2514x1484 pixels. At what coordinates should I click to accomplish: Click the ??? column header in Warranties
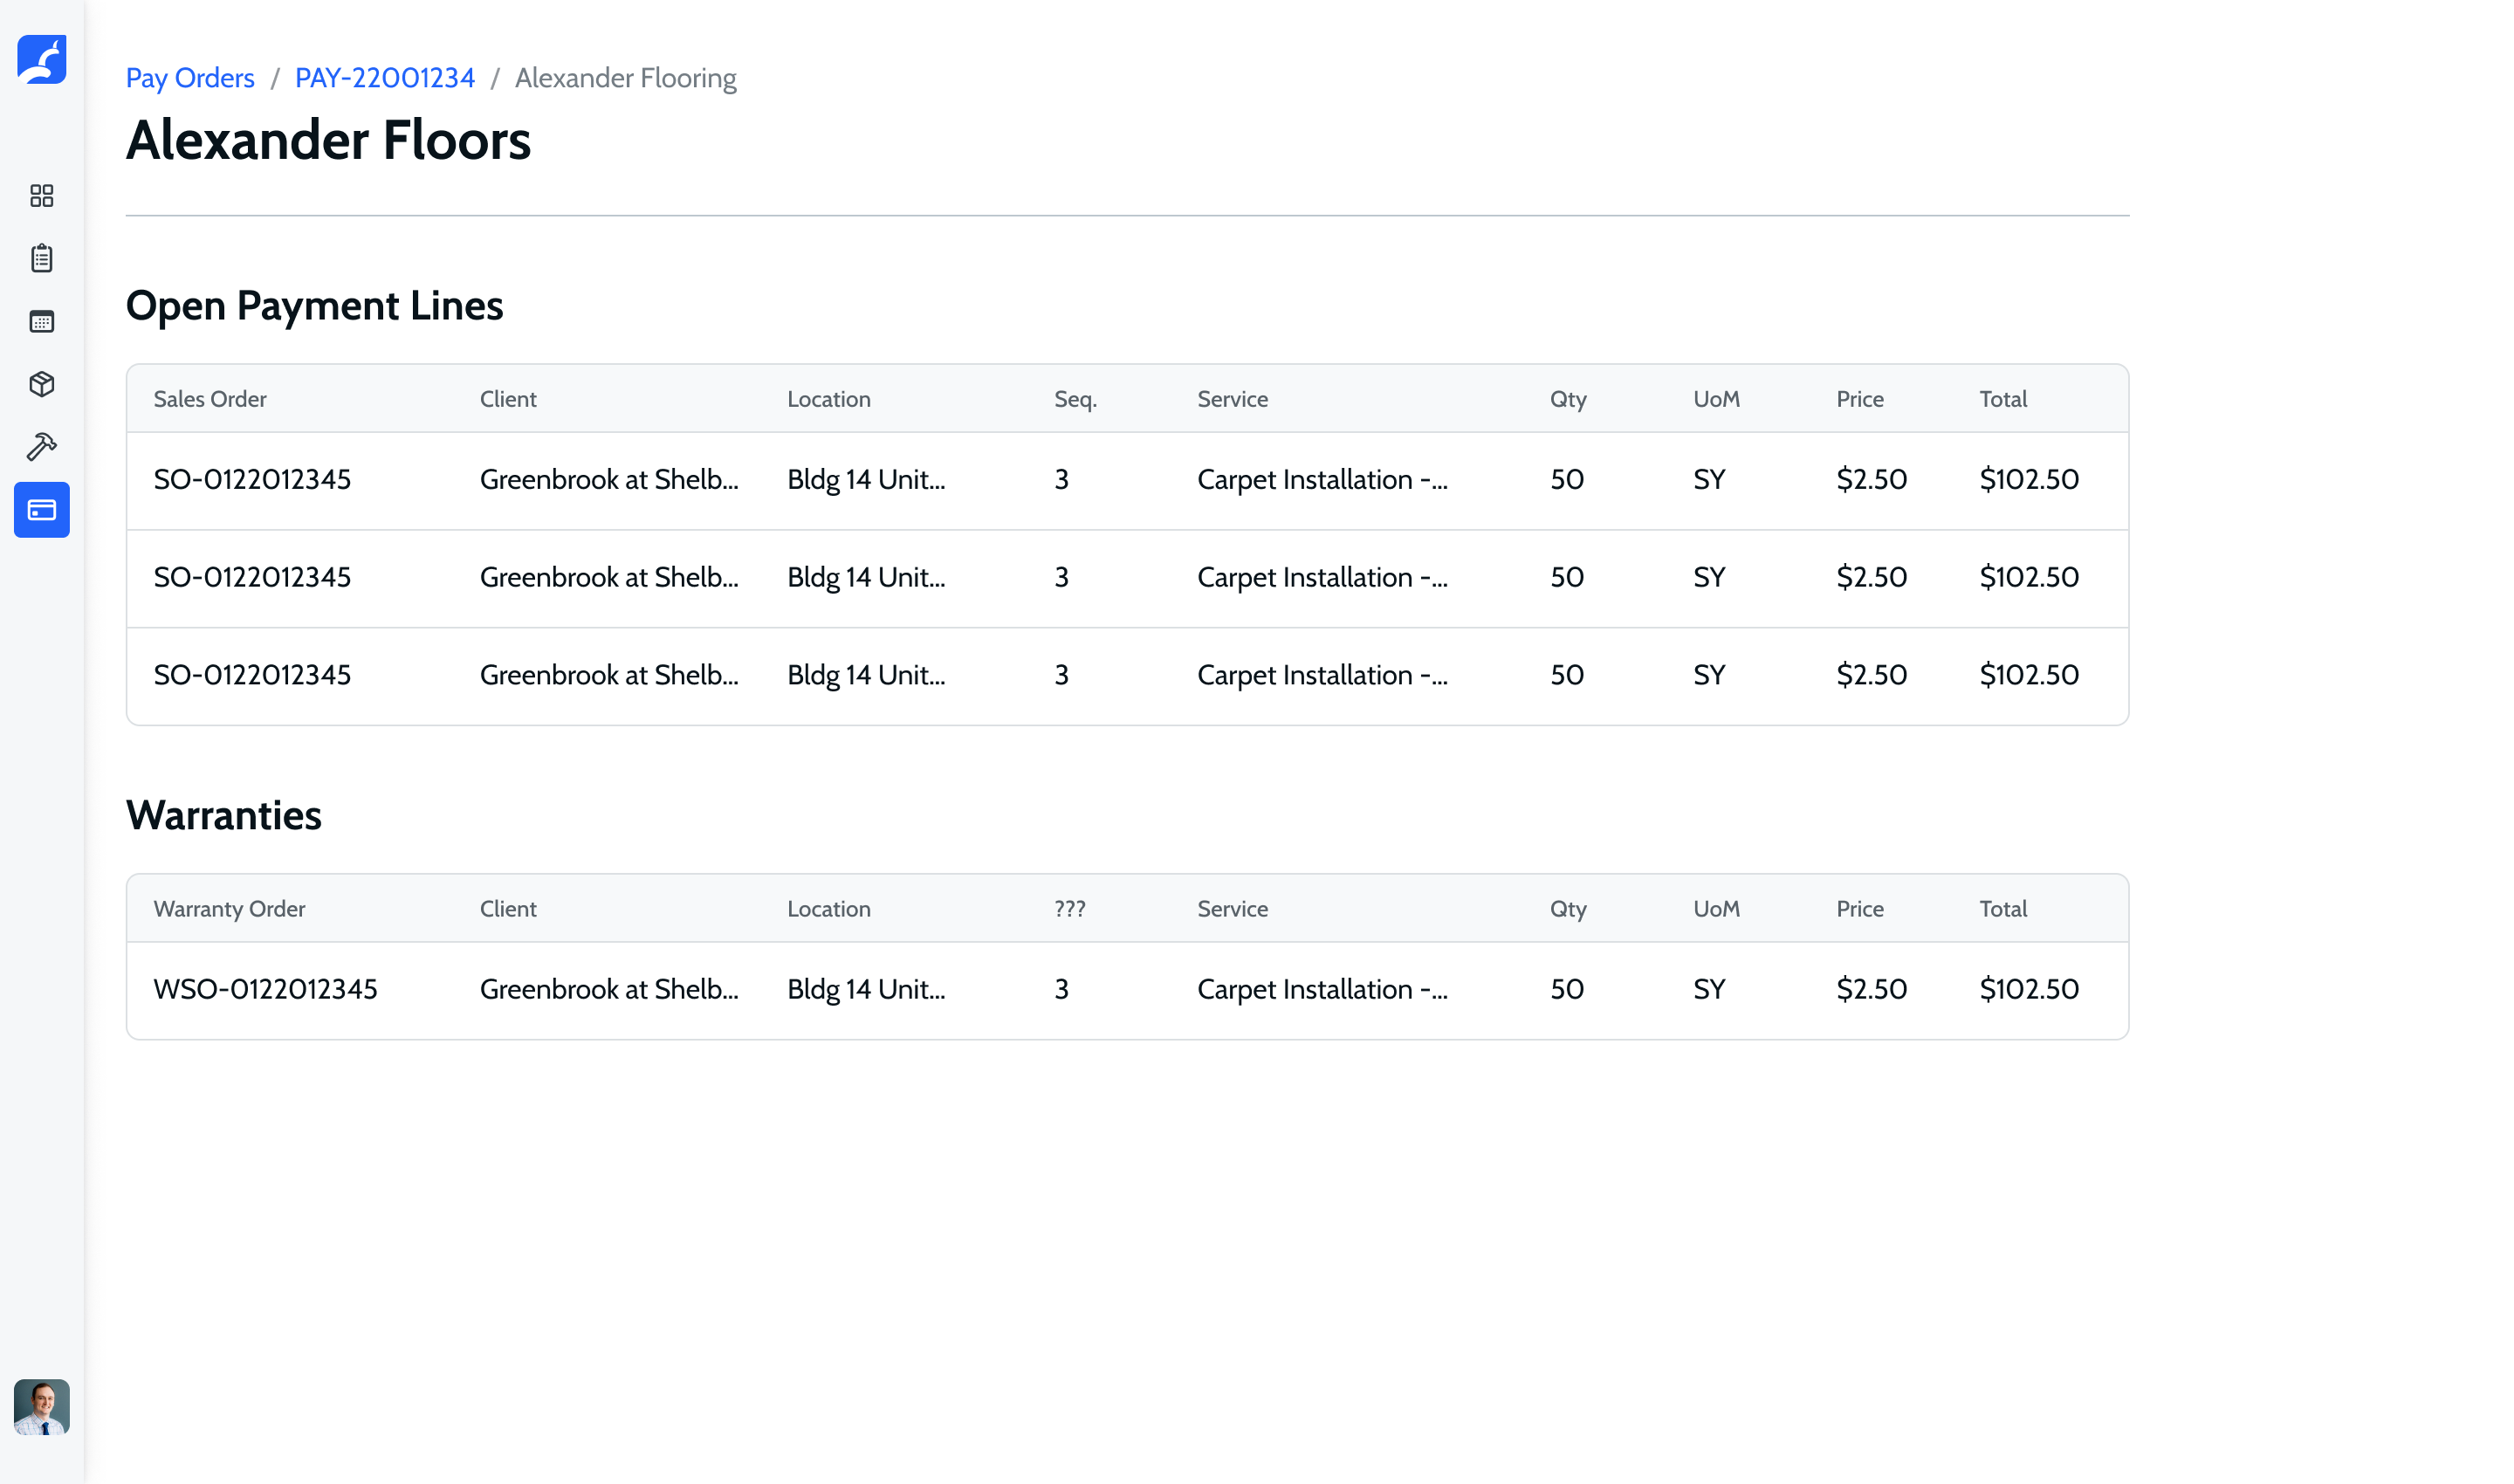coord(1069,909)
